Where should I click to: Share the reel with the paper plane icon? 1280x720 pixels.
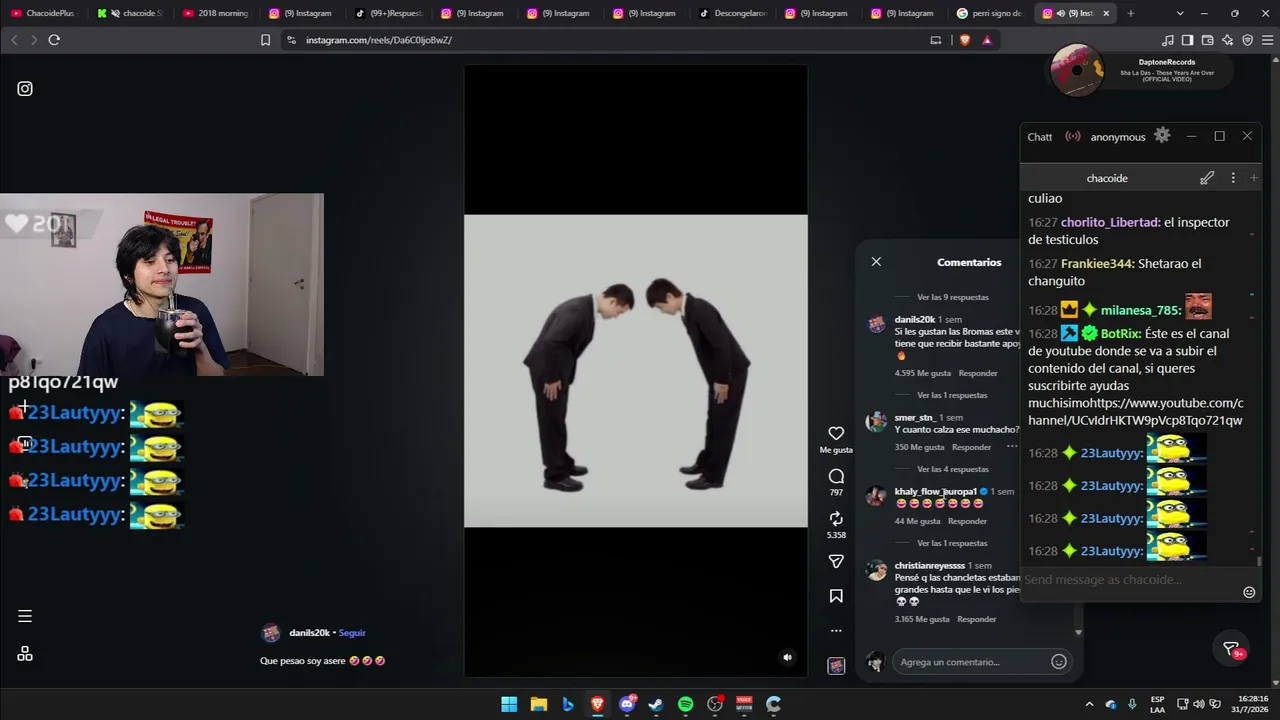(x=836, y=562)
